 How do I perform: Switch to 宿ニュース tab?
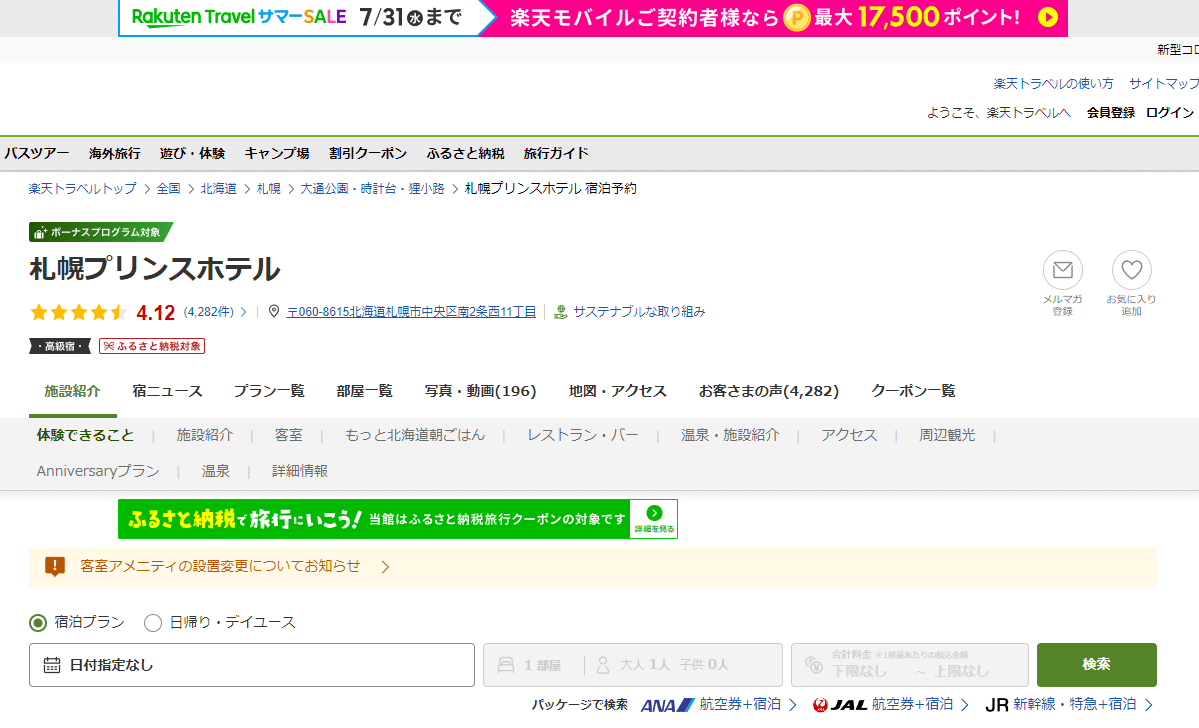[167, 391]
